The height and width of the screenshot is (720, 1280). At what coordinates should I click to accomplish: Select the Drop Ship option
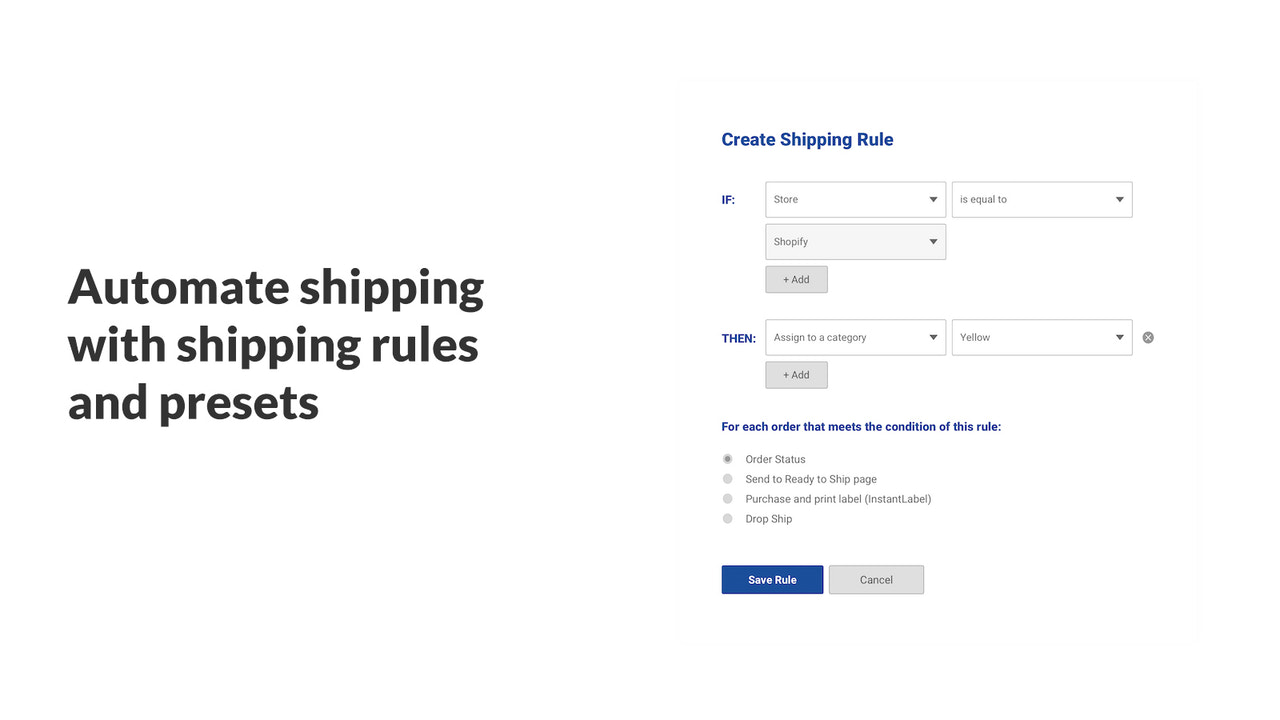point(727,518)
